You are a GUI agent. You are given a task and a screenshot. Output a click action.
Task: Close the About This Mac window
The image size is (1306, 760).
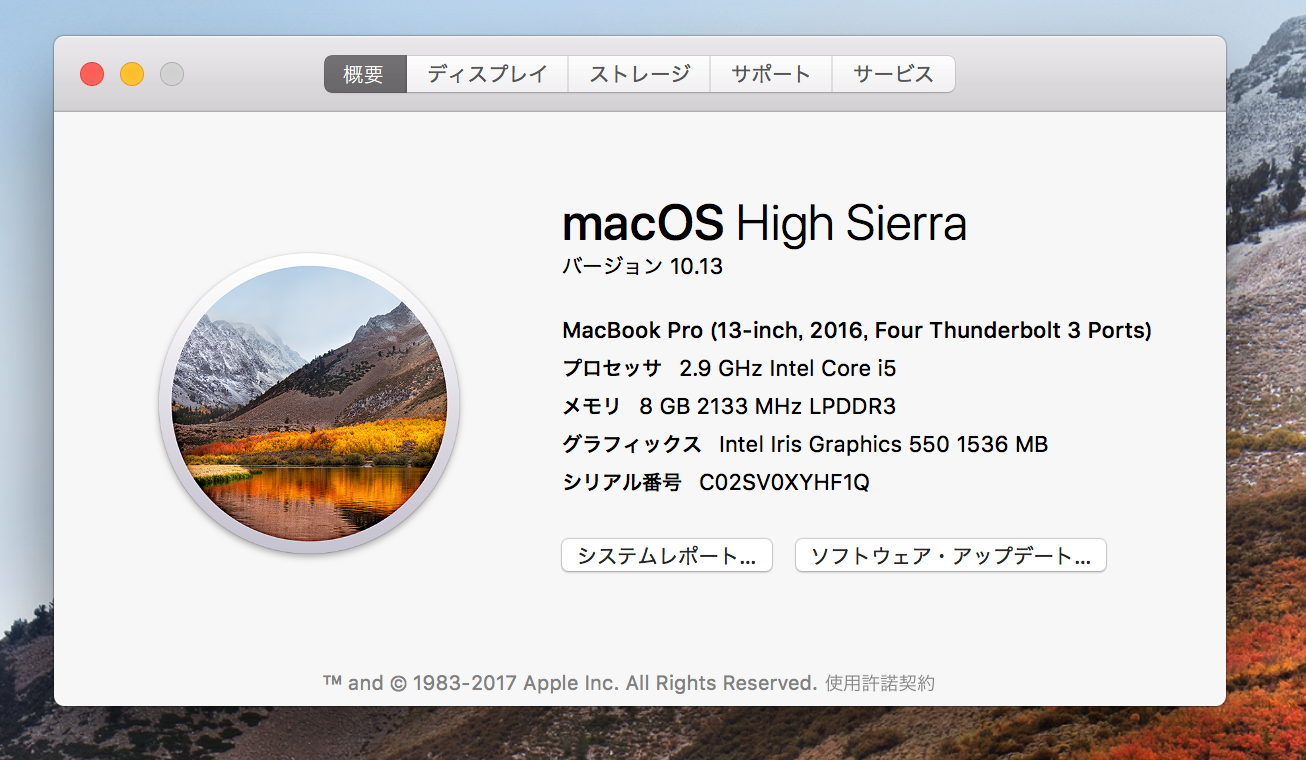click(92, 74)
